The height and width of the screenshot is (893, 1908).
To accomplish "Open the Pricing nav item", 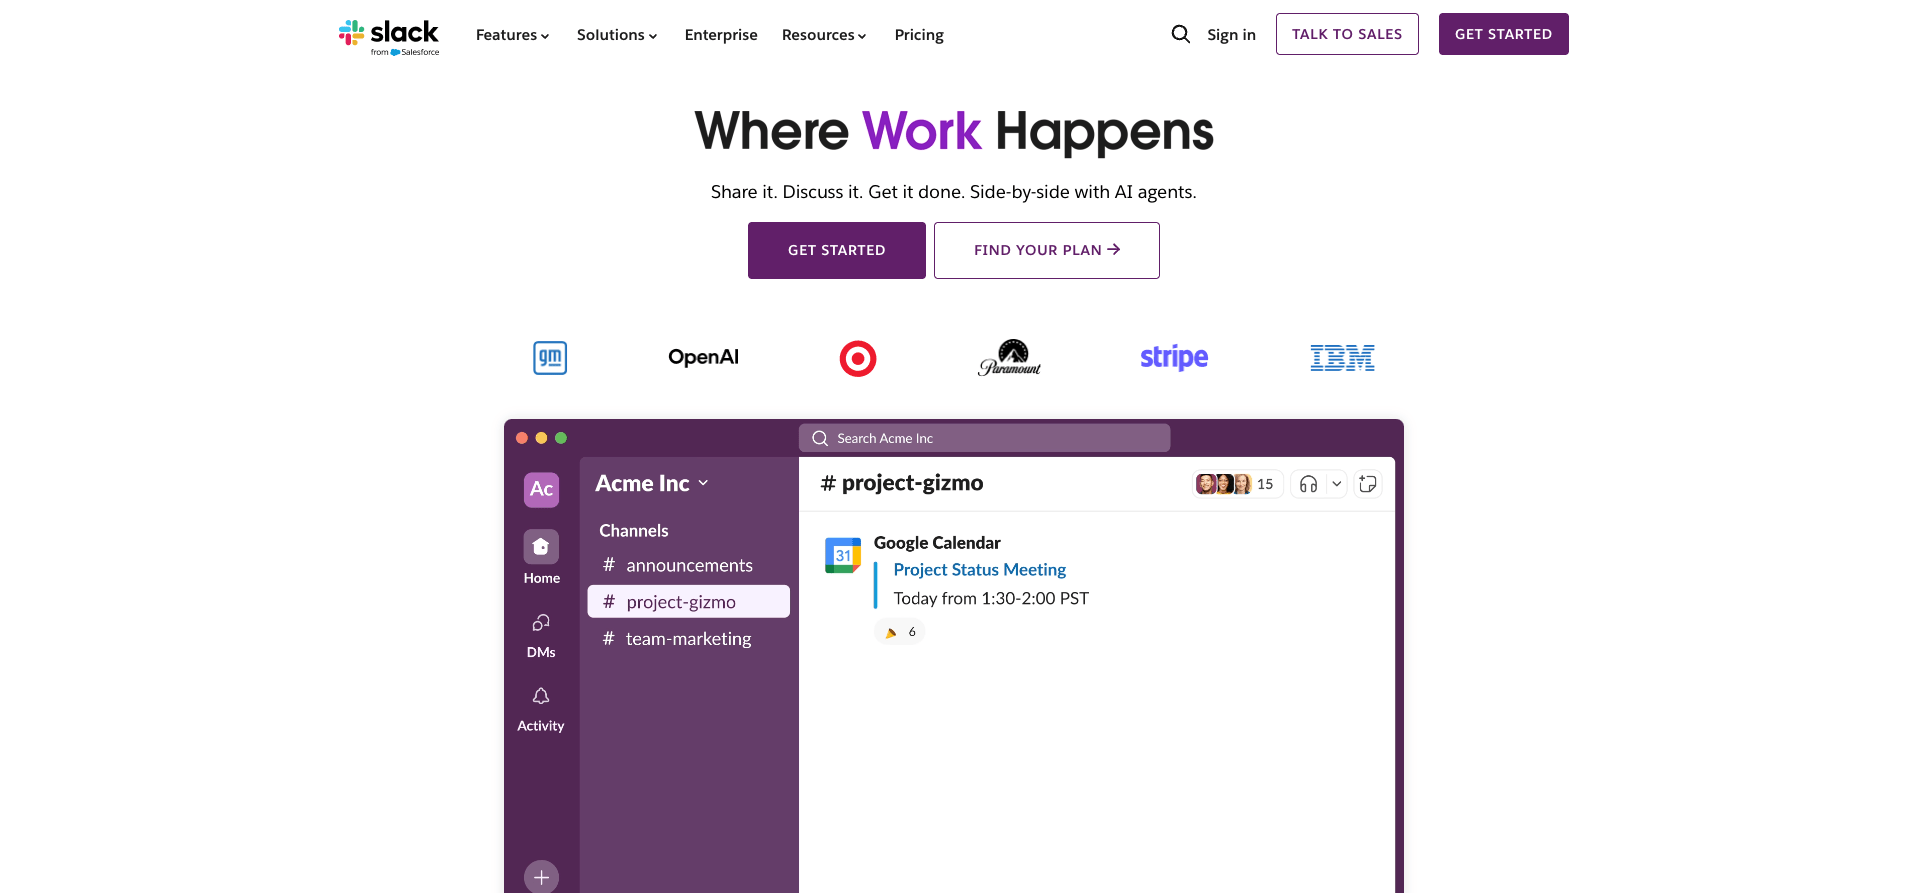I will pyautogui.click(x=919, y=35).
